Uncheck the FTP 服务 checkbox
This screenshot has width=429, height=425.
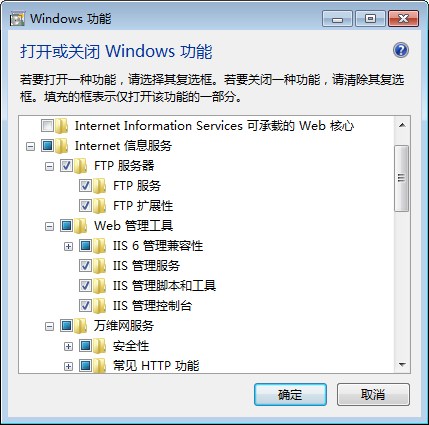(85, 186)
